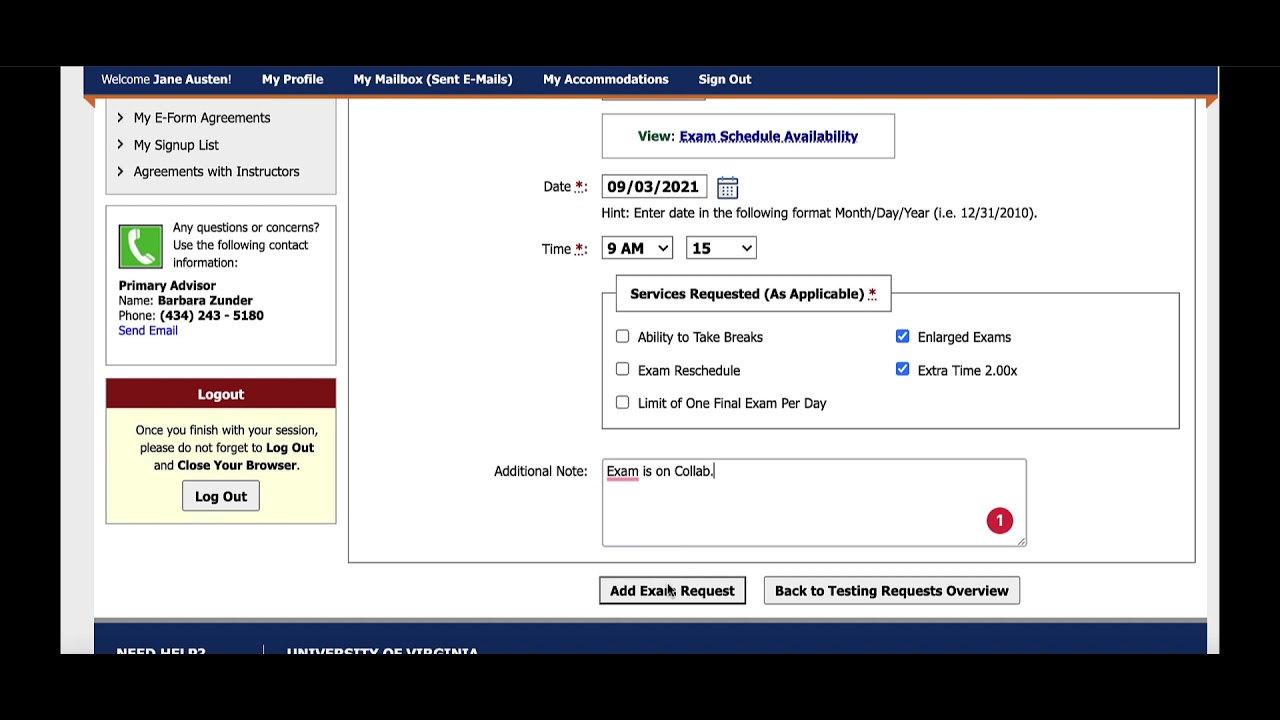Click Back to Testing Requests Overview

[x=891, y=591]
